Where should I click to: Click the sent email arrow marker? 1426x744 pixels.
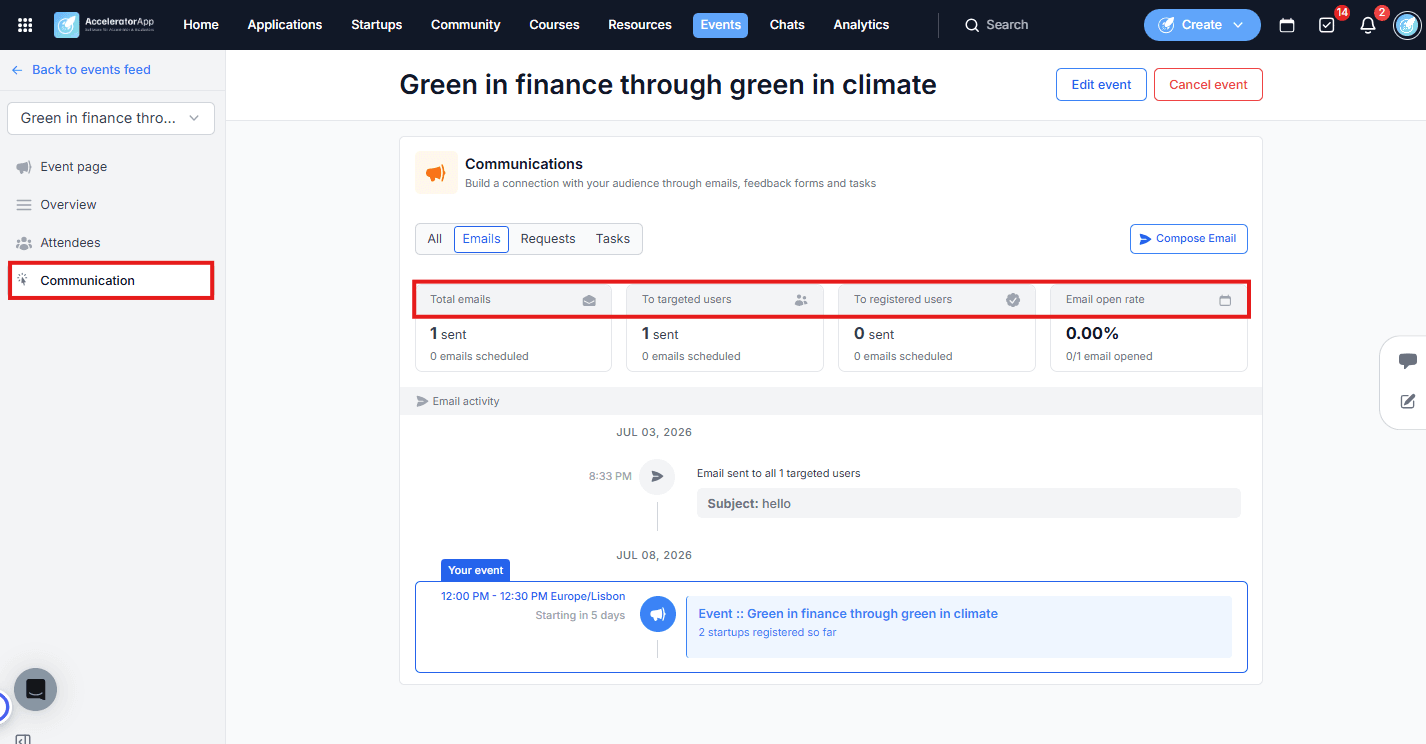click(x=657, y=477)
